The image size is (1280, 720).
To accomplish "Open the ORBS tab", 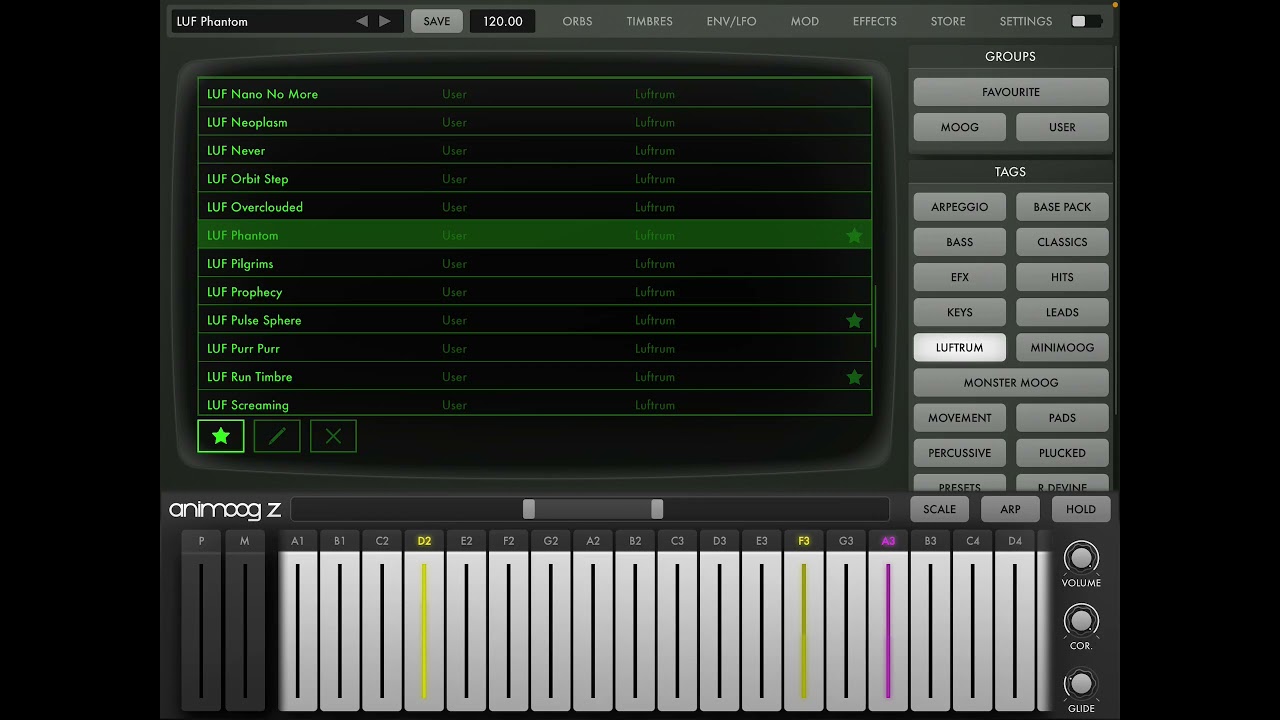I will [x=577, y=21].
